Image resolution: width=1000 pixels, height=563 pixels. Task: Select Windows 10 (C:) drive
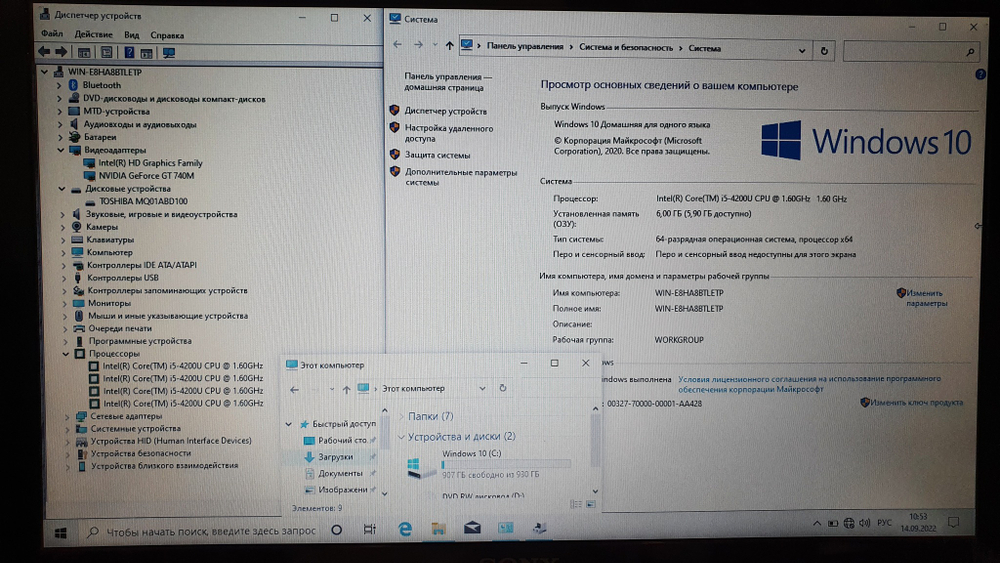[489, 464]
